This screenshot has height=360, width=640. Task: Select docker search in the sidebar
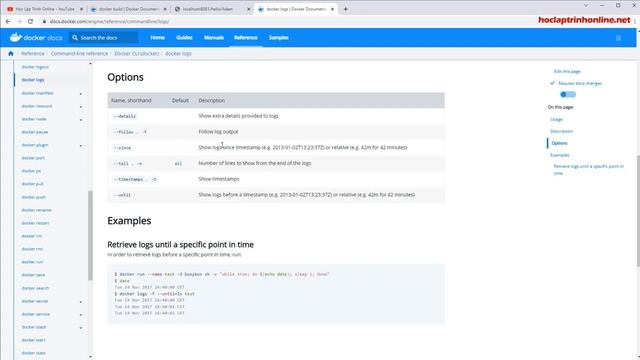pyautogui.click(x=35, y=288)
